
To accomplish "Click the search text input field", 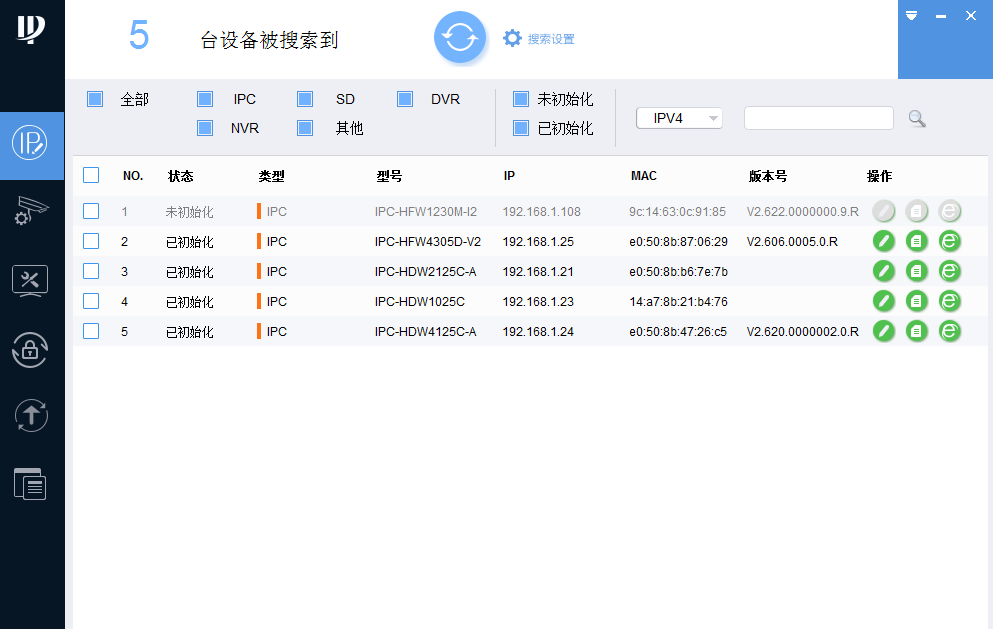I will click(x=818, y=118).
